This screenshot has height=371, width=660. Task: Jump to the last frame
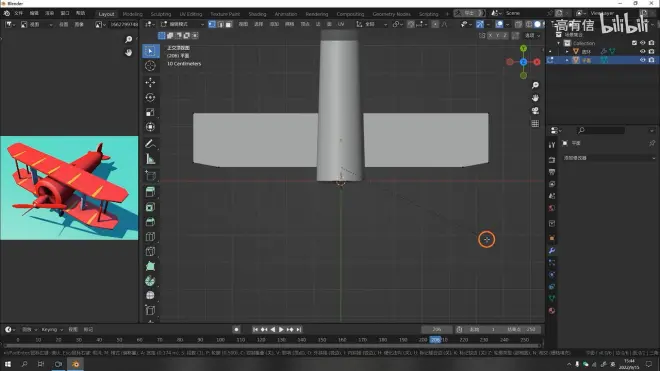(x=298, y=329)
